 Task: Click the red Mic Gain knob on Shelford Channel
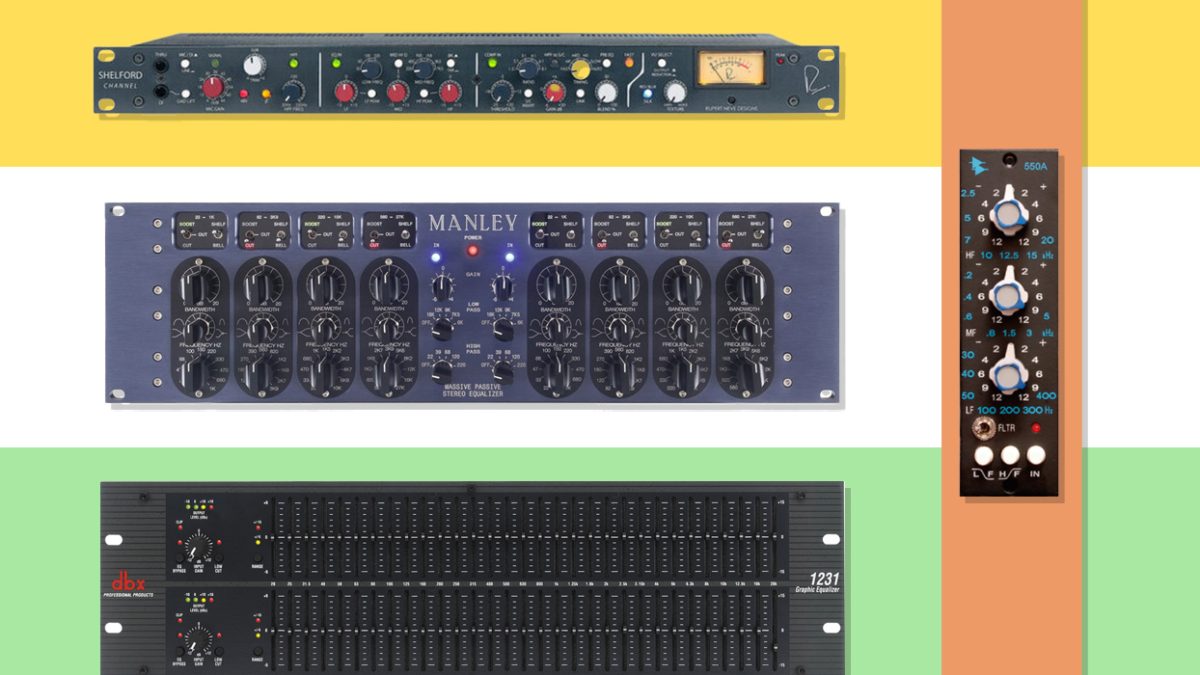click(x=215, y=87)
